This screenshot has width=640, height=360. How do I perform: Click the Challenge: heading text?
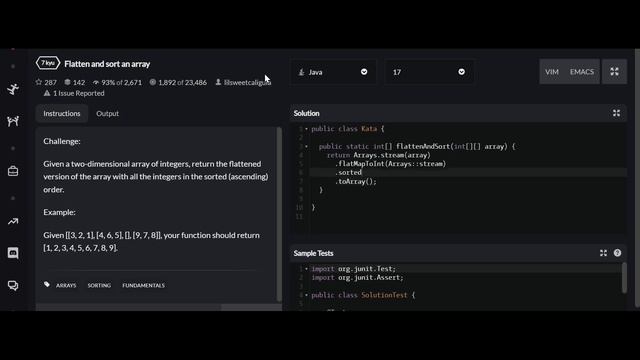click(62, 141)
